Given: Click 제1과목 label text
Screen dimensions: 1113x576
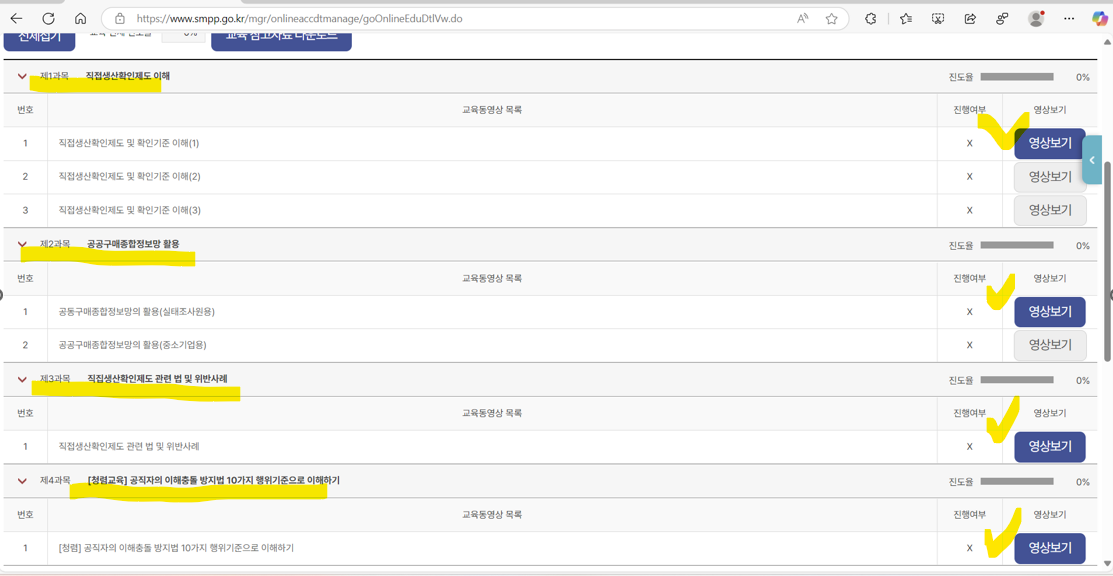Looking at the screenshot, I should [55, 76].
